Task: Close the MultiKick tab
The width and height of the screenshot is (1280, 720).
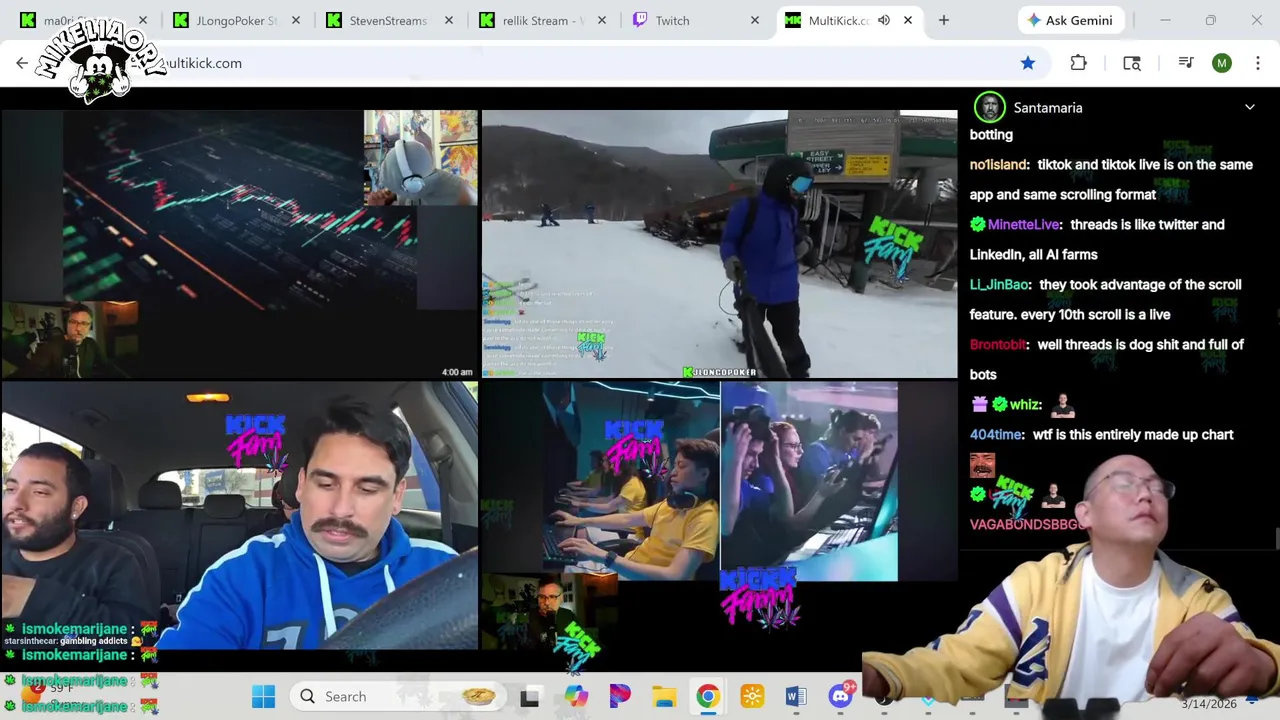Action: point(907,20)
